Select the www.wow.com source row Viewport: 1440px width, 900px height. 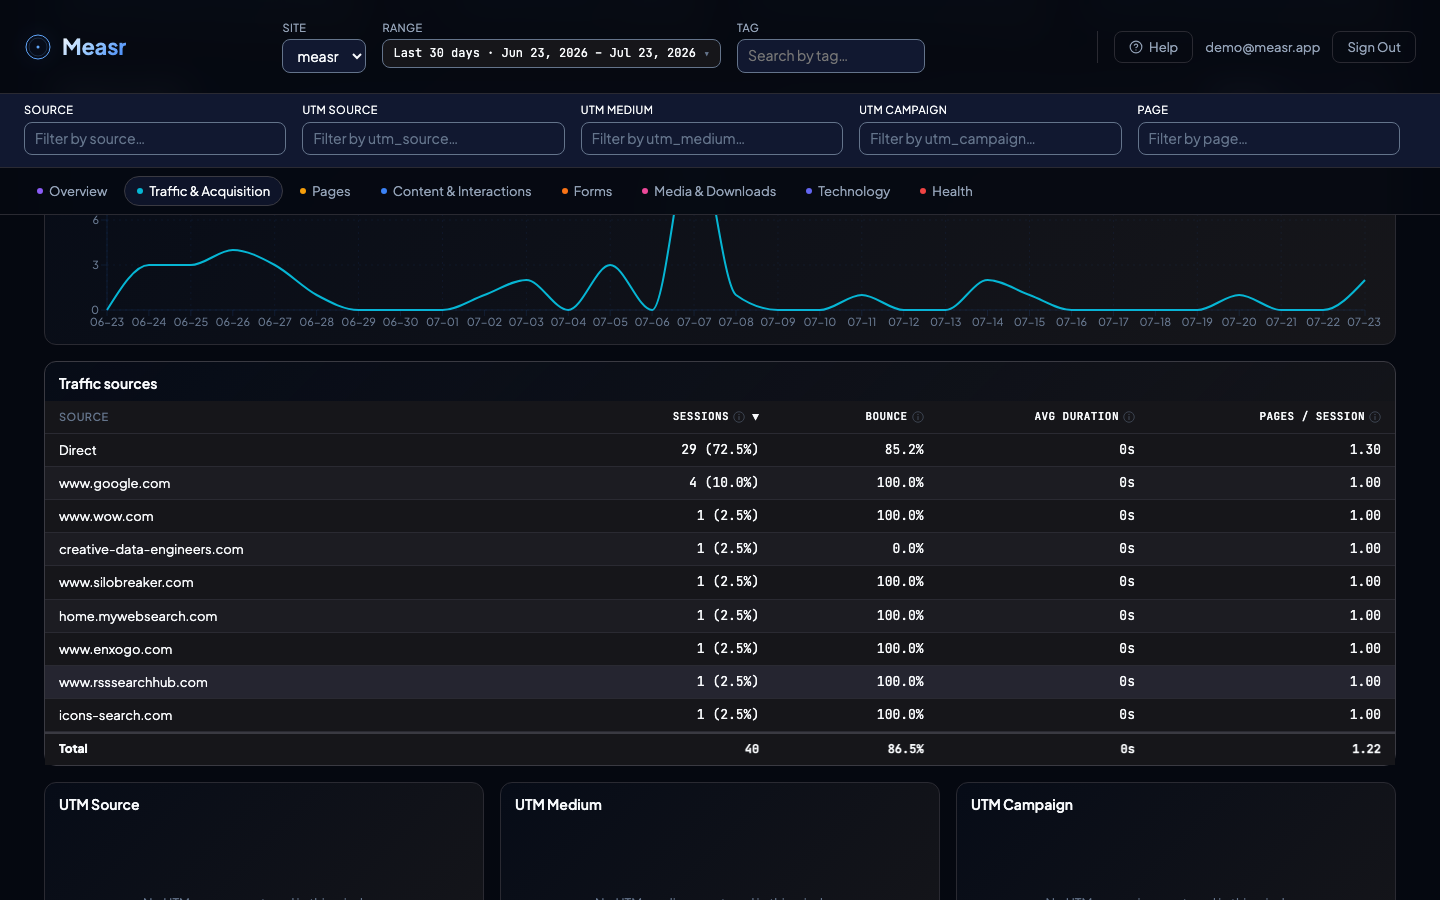(720, 516)
